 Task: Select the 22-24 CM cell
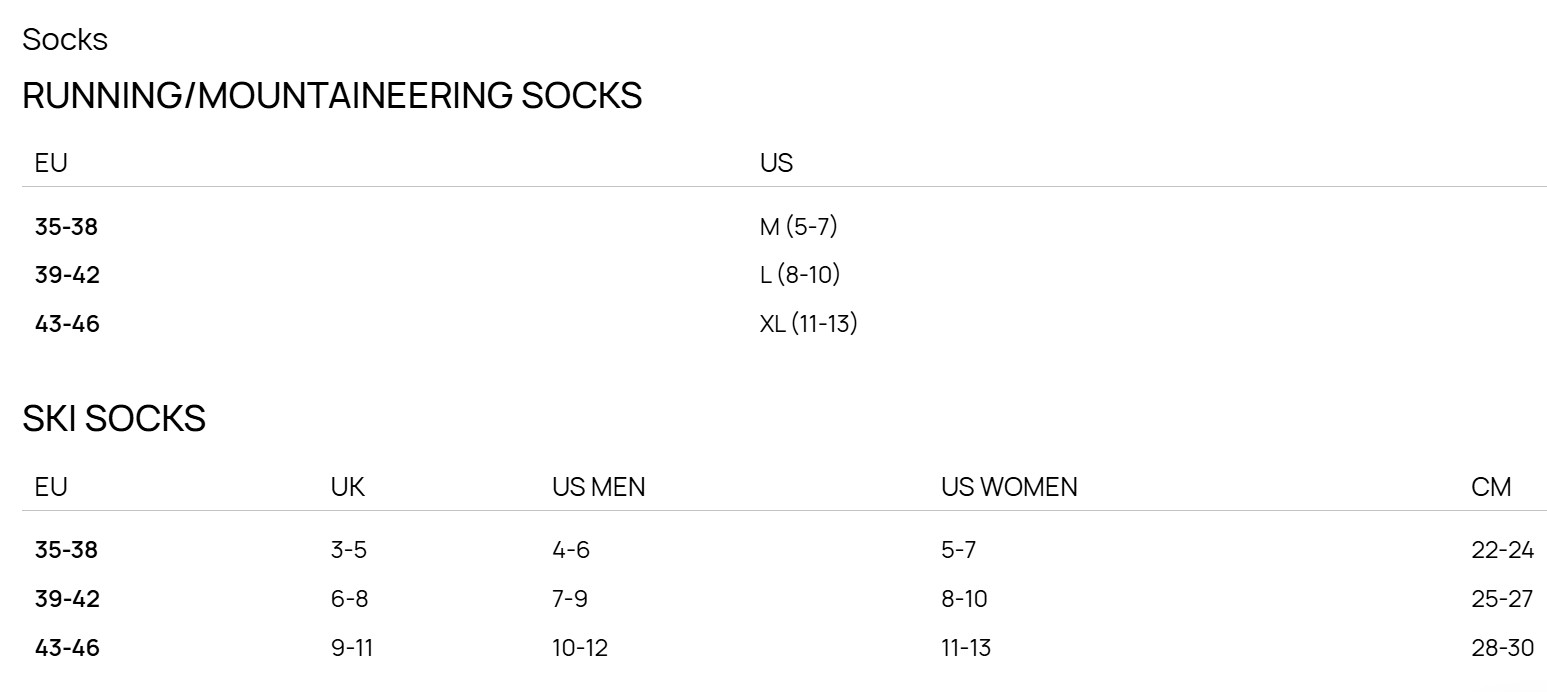1502,550
